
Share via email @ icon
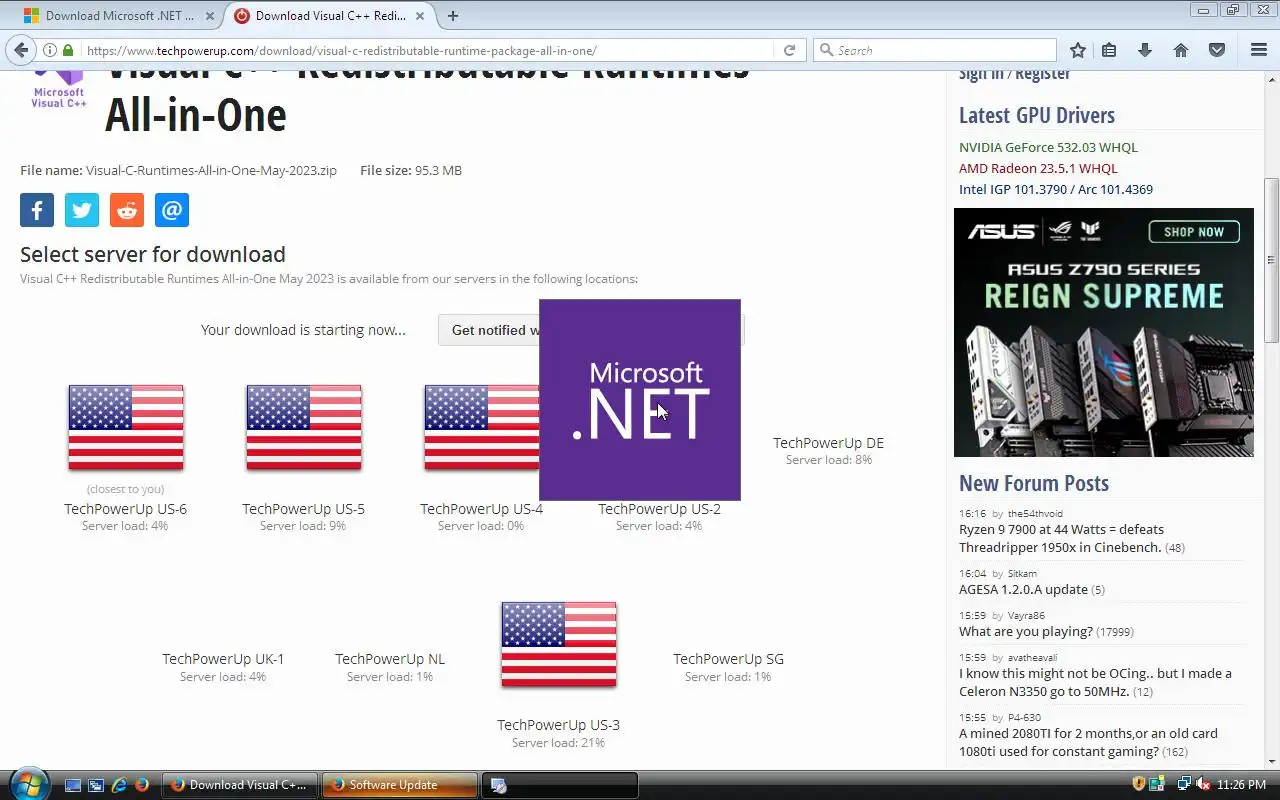click(x=172, y=210)
